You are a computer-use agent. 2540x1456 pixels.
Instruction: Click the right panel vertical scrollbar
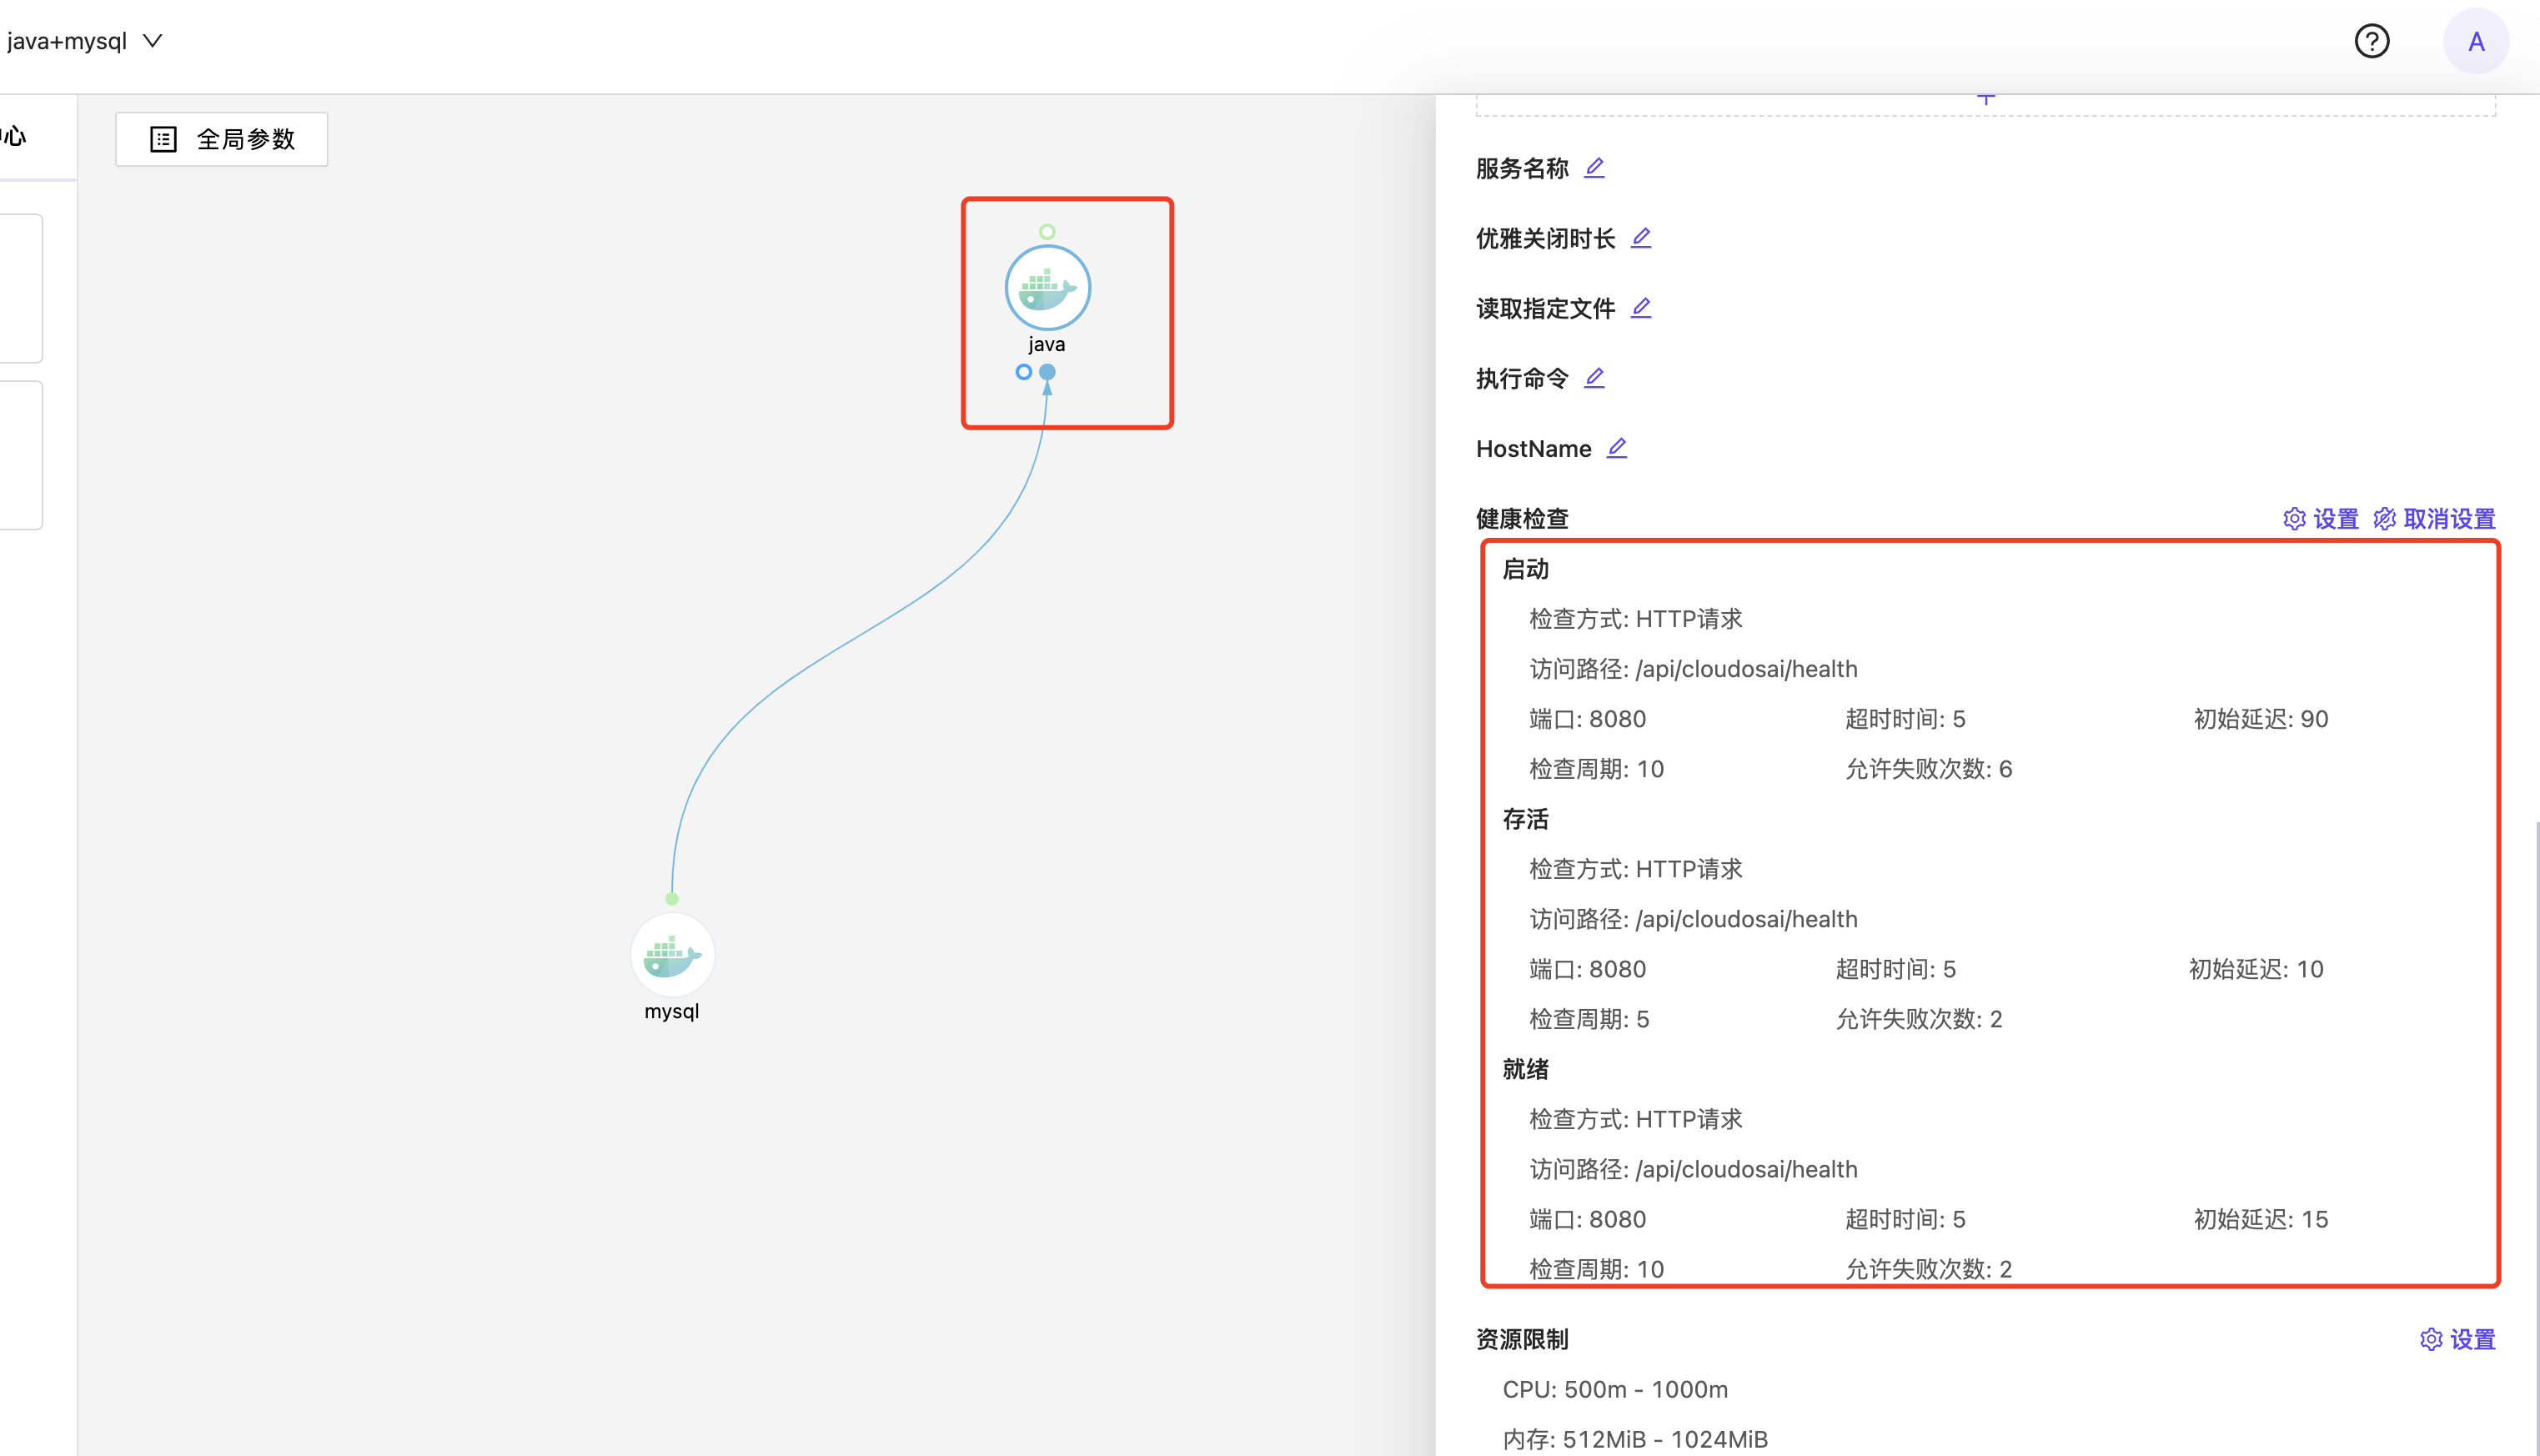[2535, 1100]
